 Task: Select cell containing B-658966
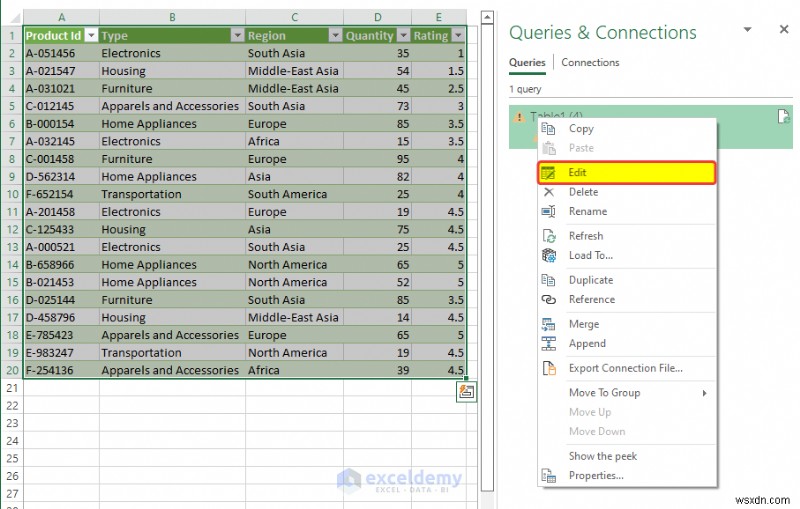pos(61,265)
